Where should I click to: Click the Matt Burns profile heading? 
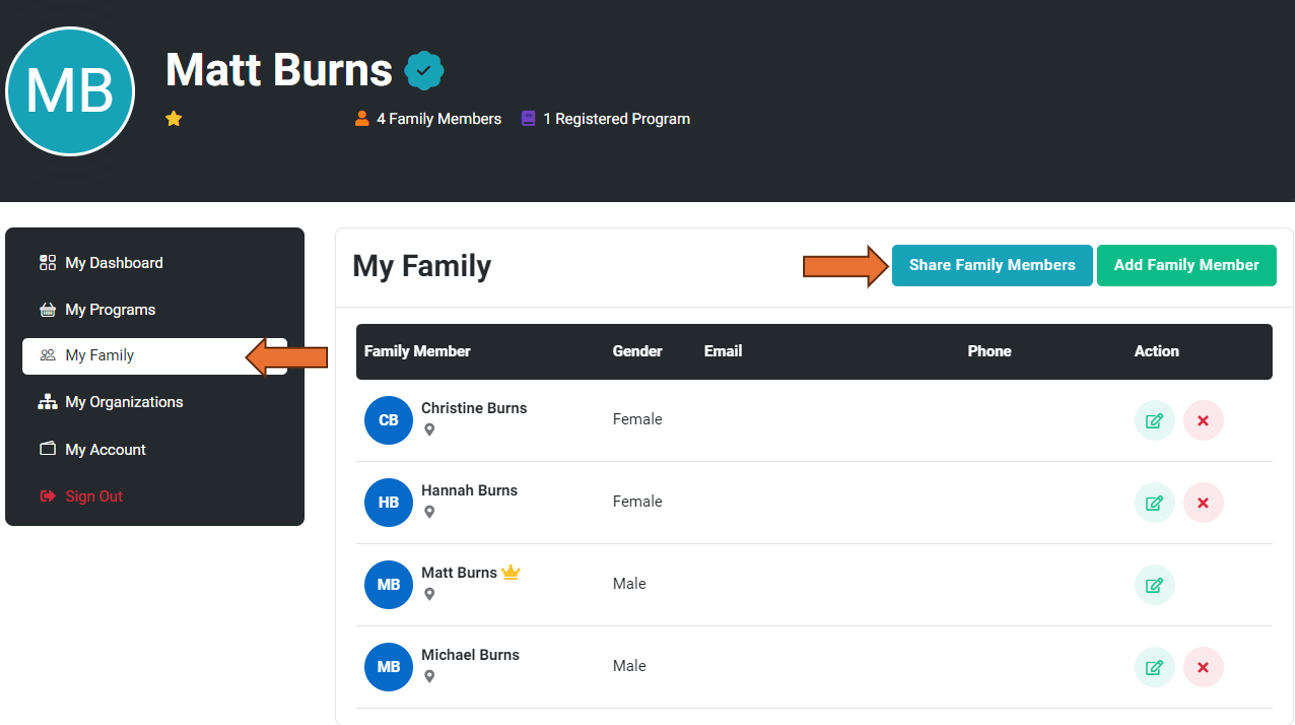tap(279, 70)
